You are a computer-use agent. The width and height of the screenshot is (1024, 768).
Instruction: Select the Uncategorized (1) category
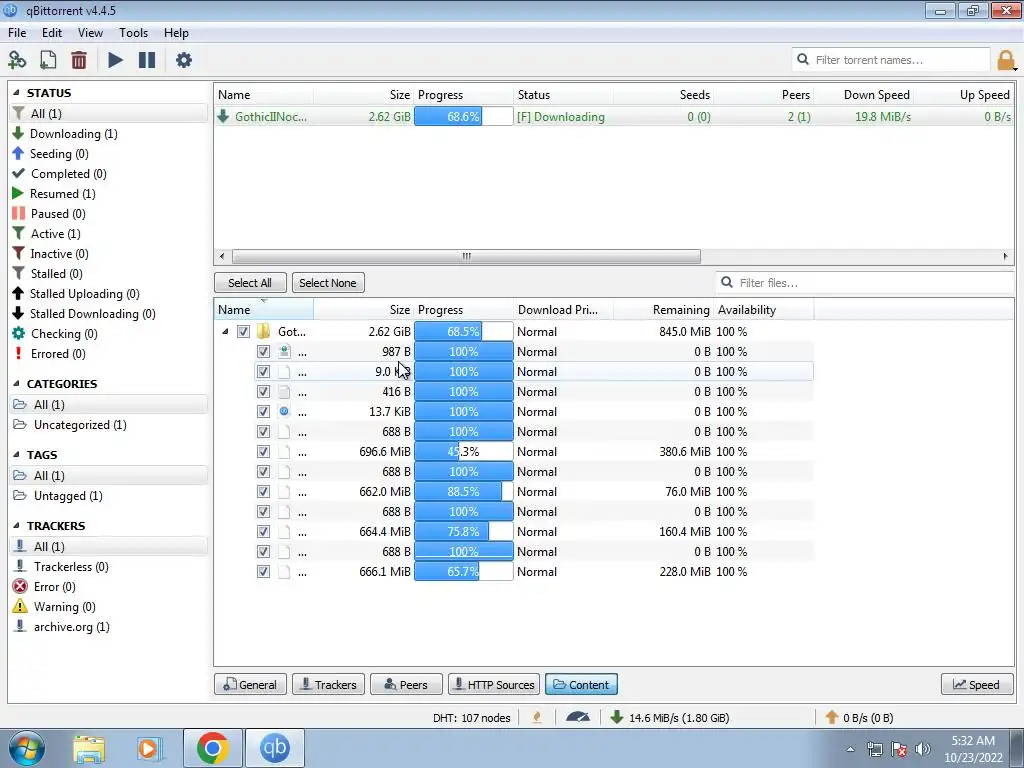click(x=80, y=425)
